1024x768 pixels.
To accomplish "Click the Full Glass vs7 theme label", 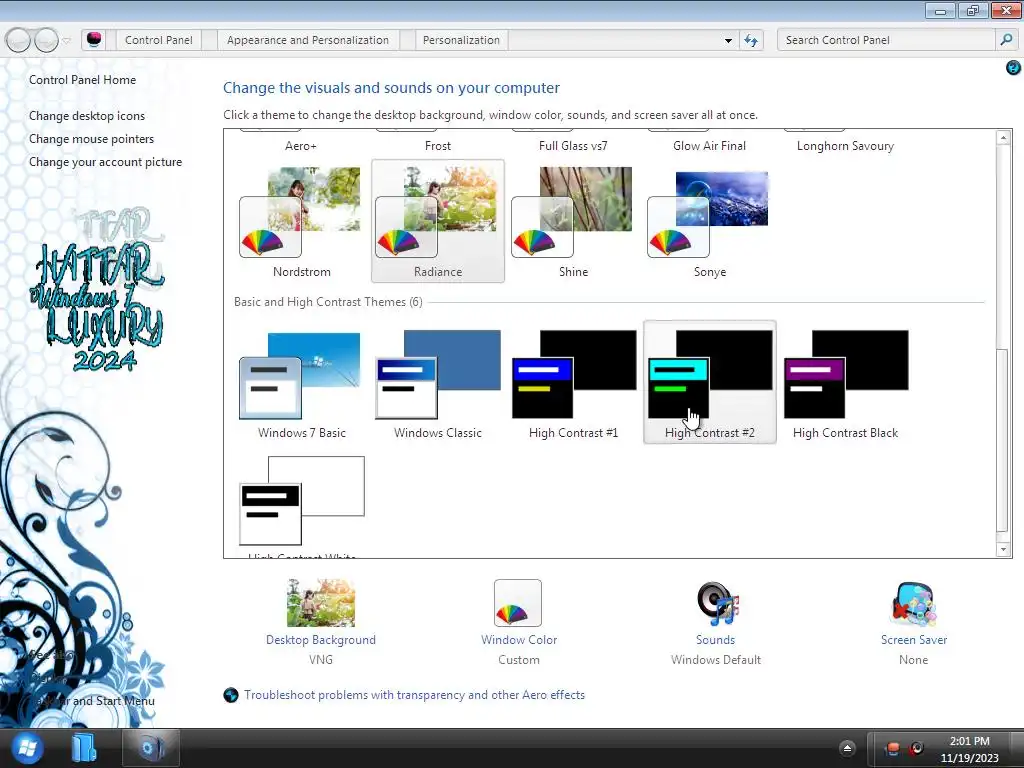I will pyautogui.click(x=573, y=146).
